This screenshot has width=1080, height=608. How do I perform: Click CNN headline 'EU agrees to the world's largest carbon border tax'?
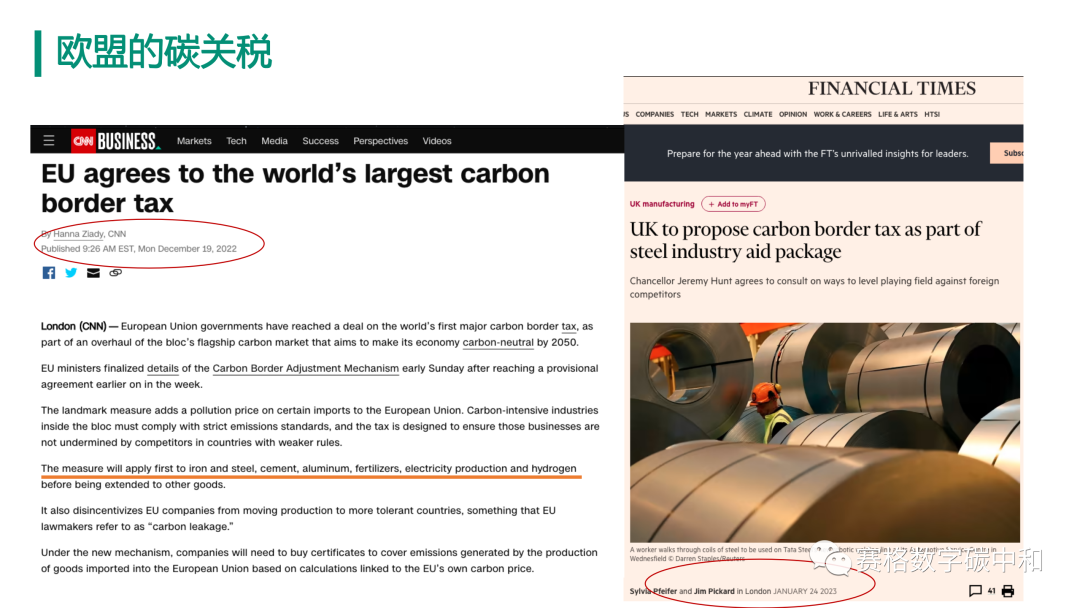tap(295, 188)
